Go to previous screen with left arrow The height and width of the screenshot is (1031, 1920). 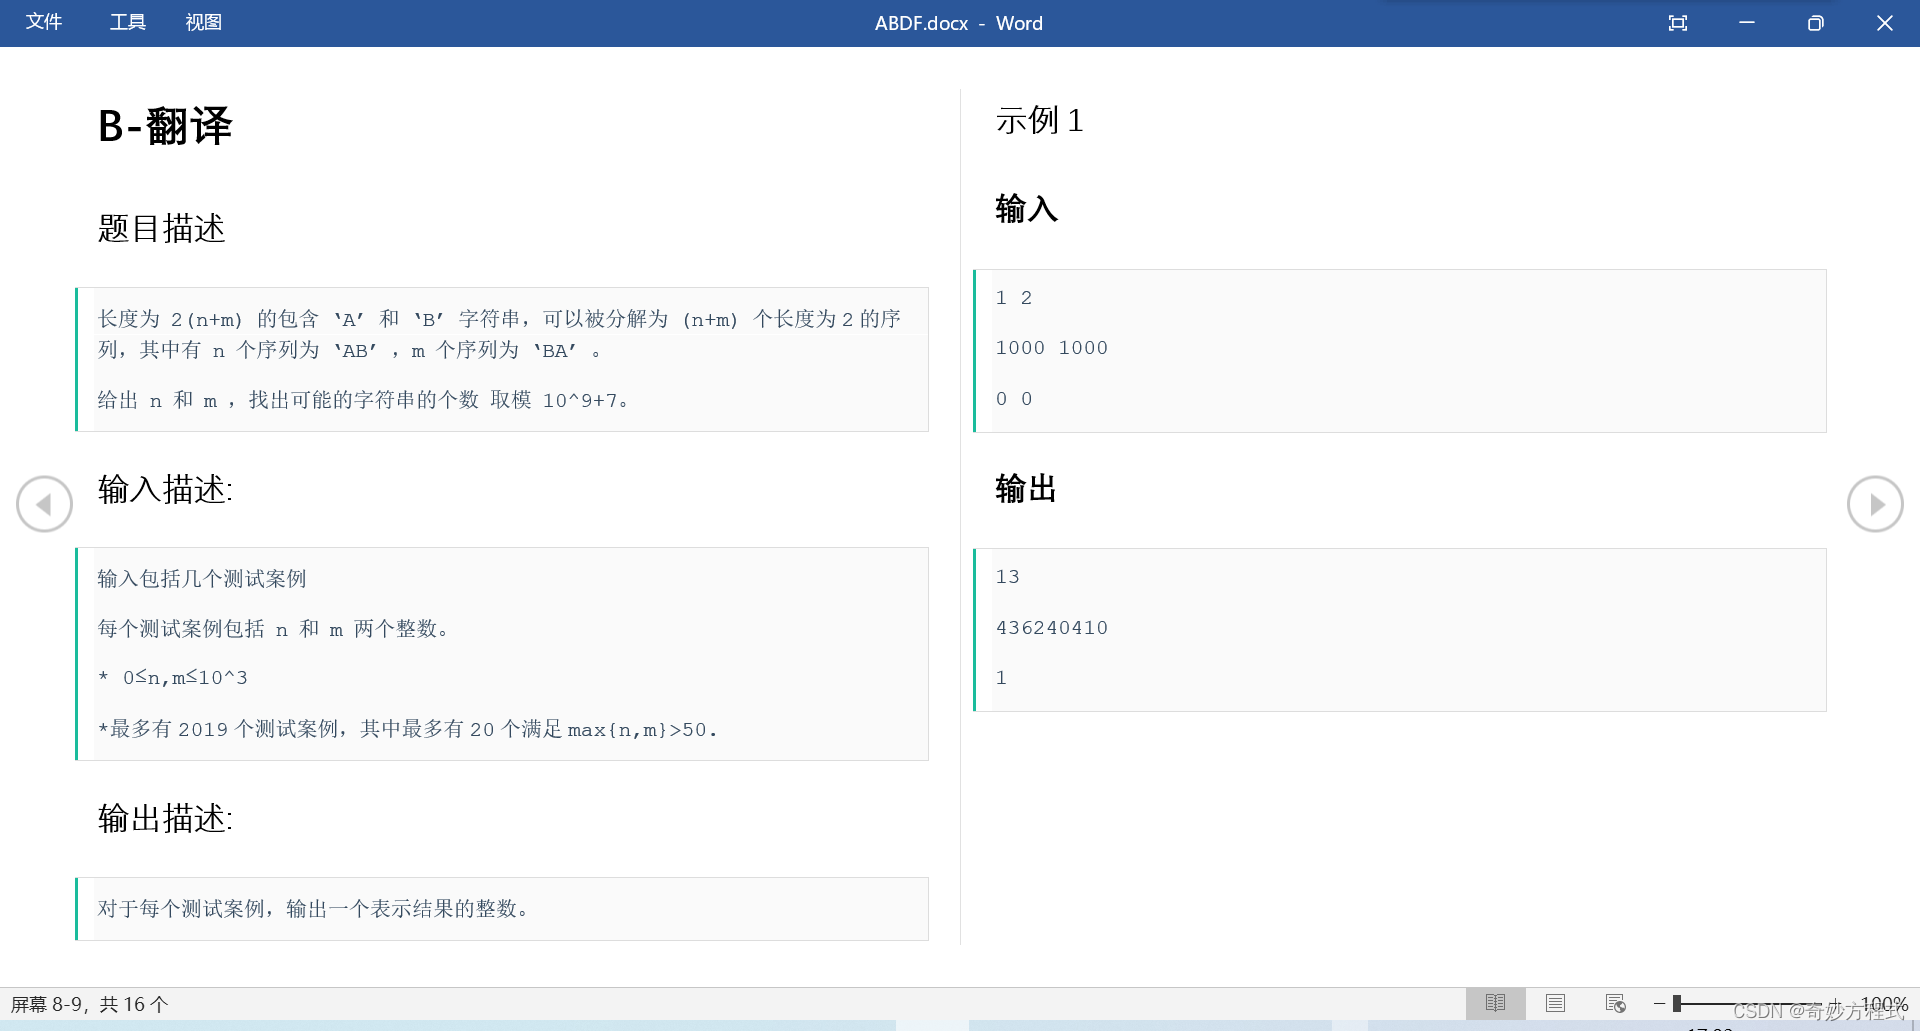pos(44,504)
